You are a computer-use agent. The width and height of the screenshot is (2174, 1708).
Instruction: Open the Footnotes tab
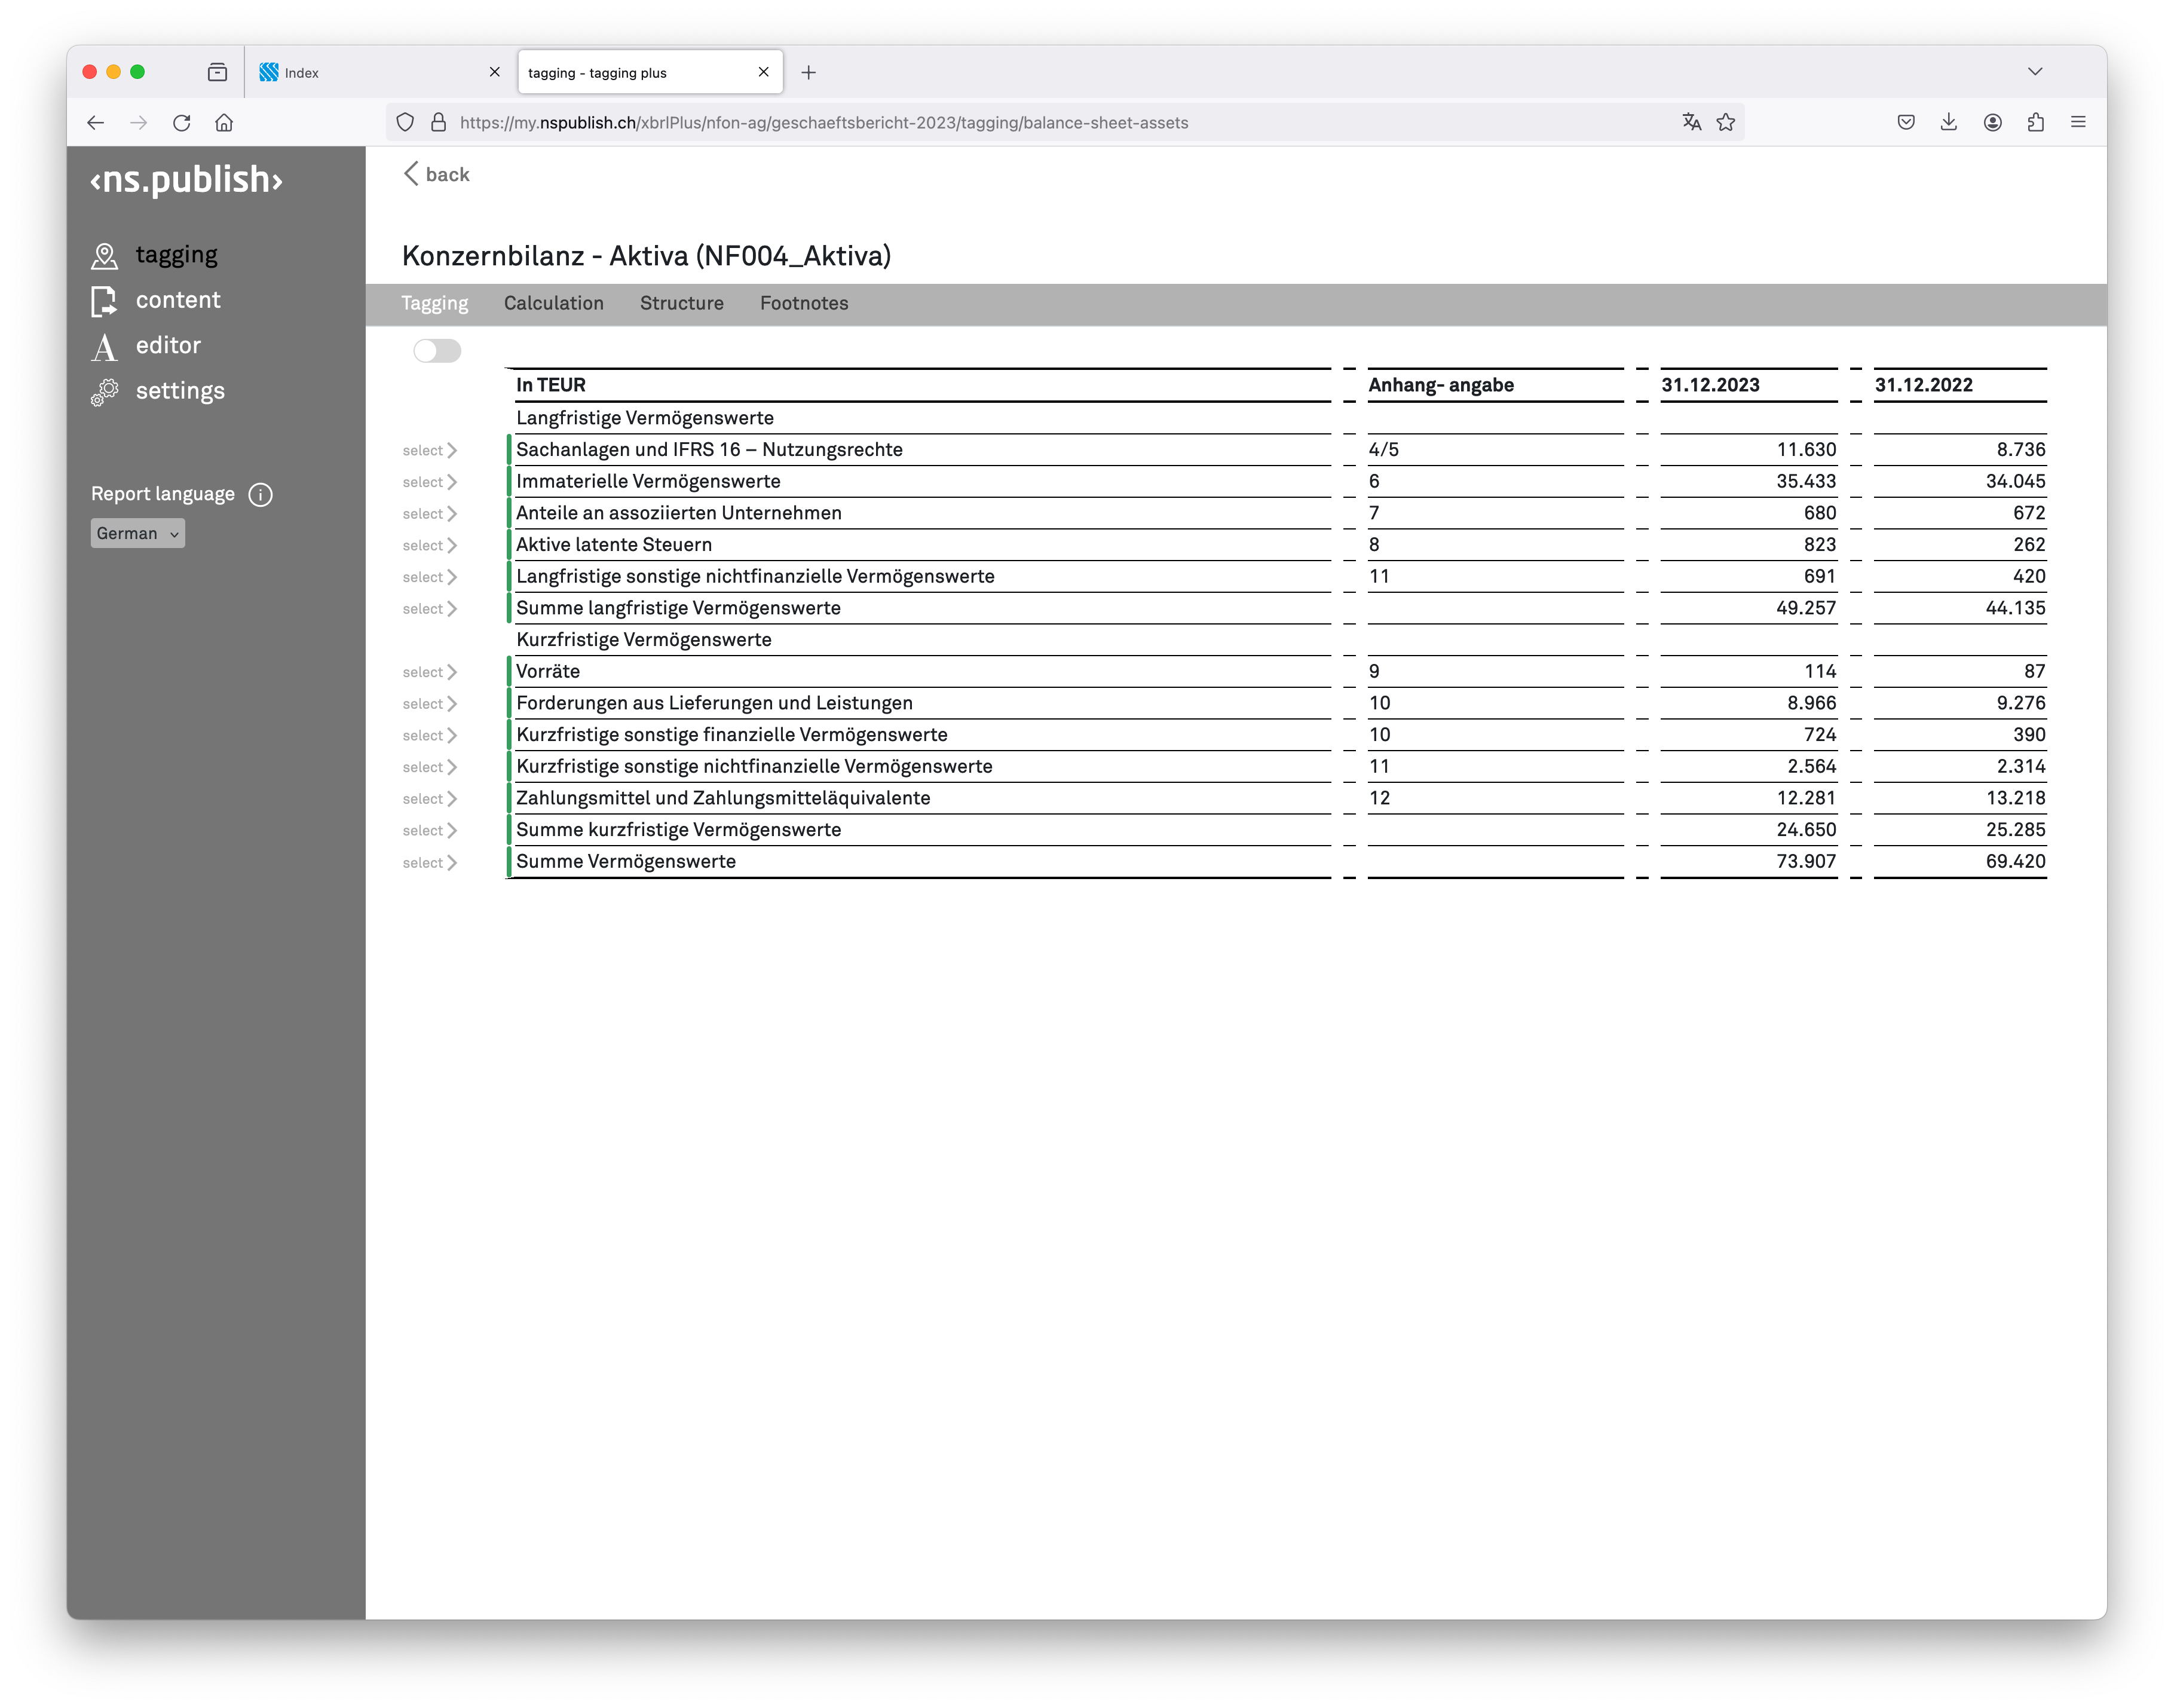click(804, 303)
